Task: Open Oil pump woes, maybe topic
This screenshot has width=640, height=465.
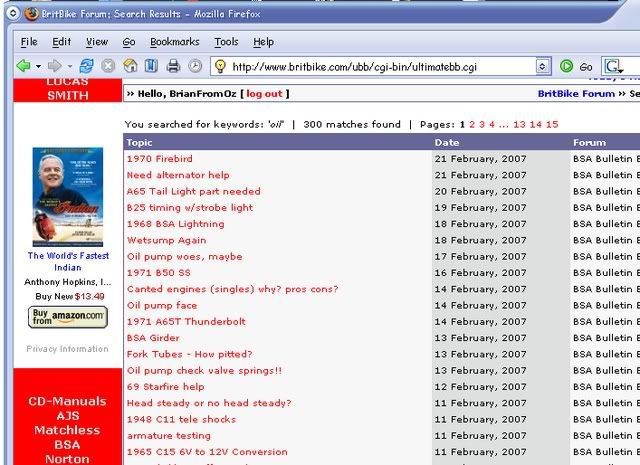Action: (x=184, y=256)
